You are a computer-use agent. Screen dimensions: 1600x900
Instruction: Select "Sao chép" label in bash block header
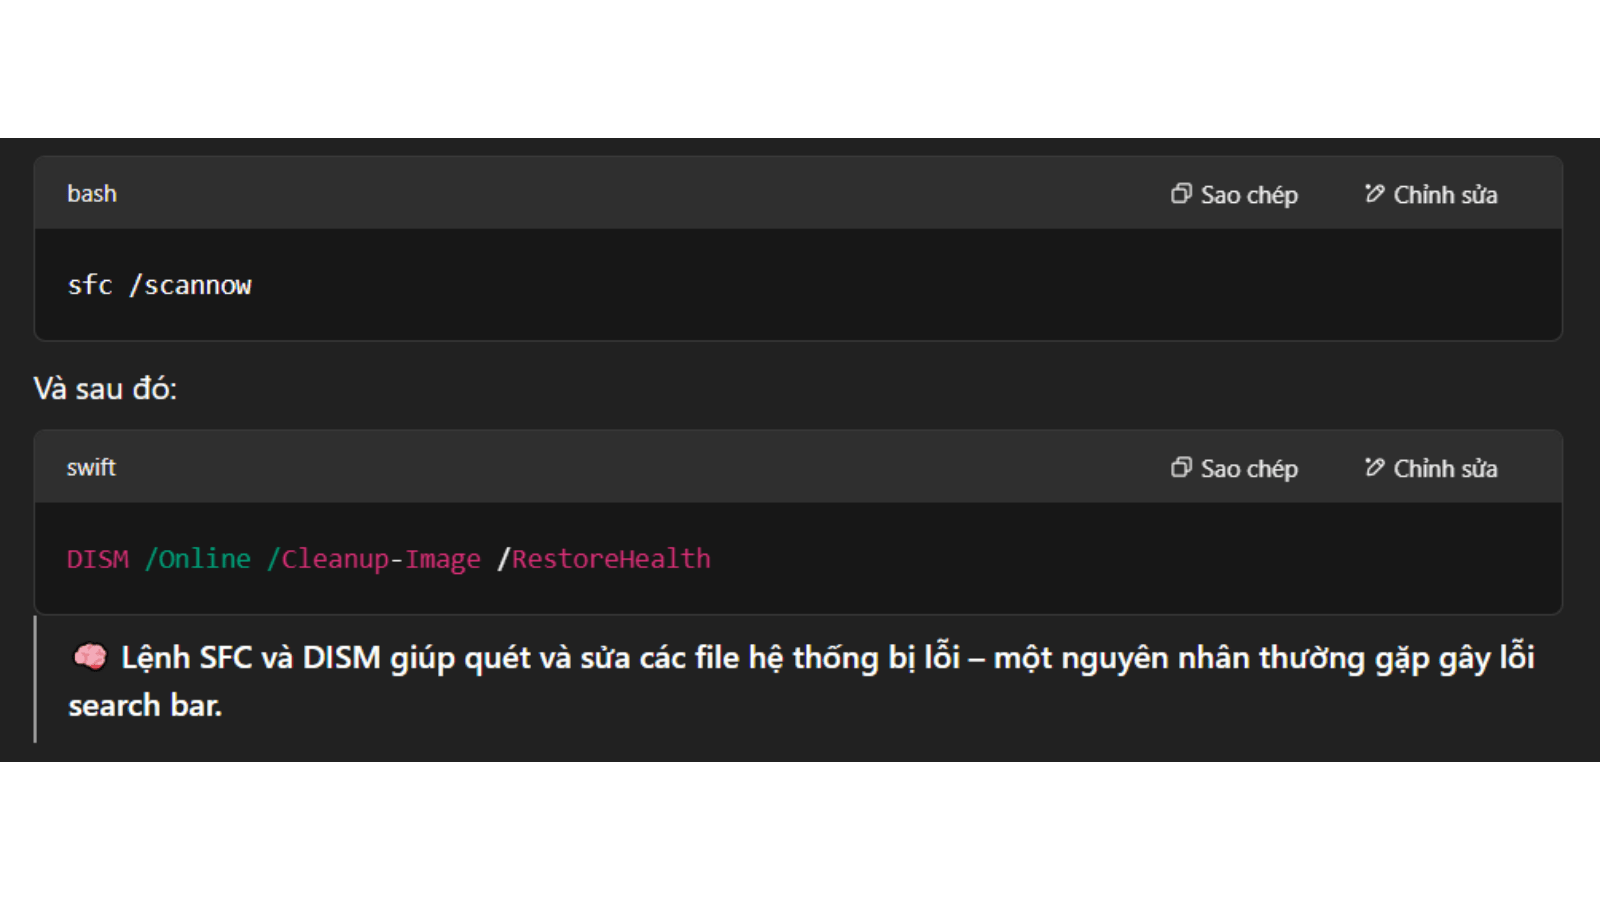[x=1249, y=195]
